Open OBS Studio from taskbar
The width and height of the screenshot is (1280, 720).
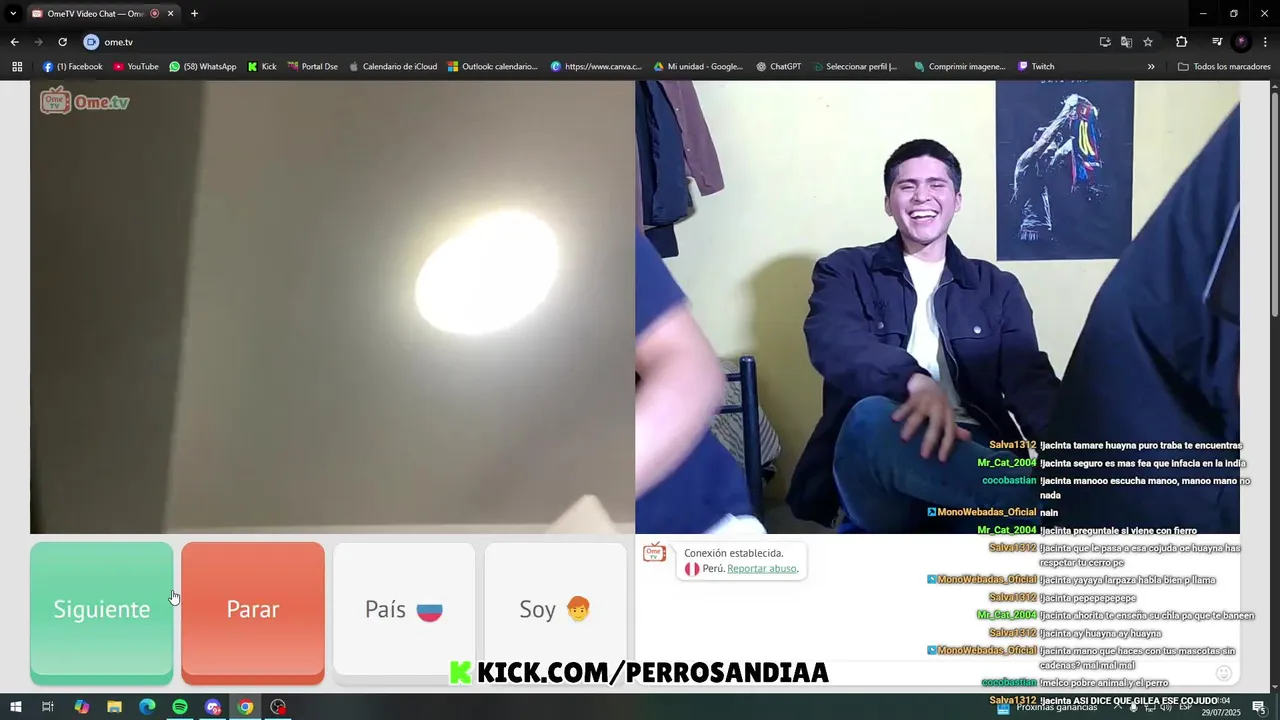(x=278, y=707)
